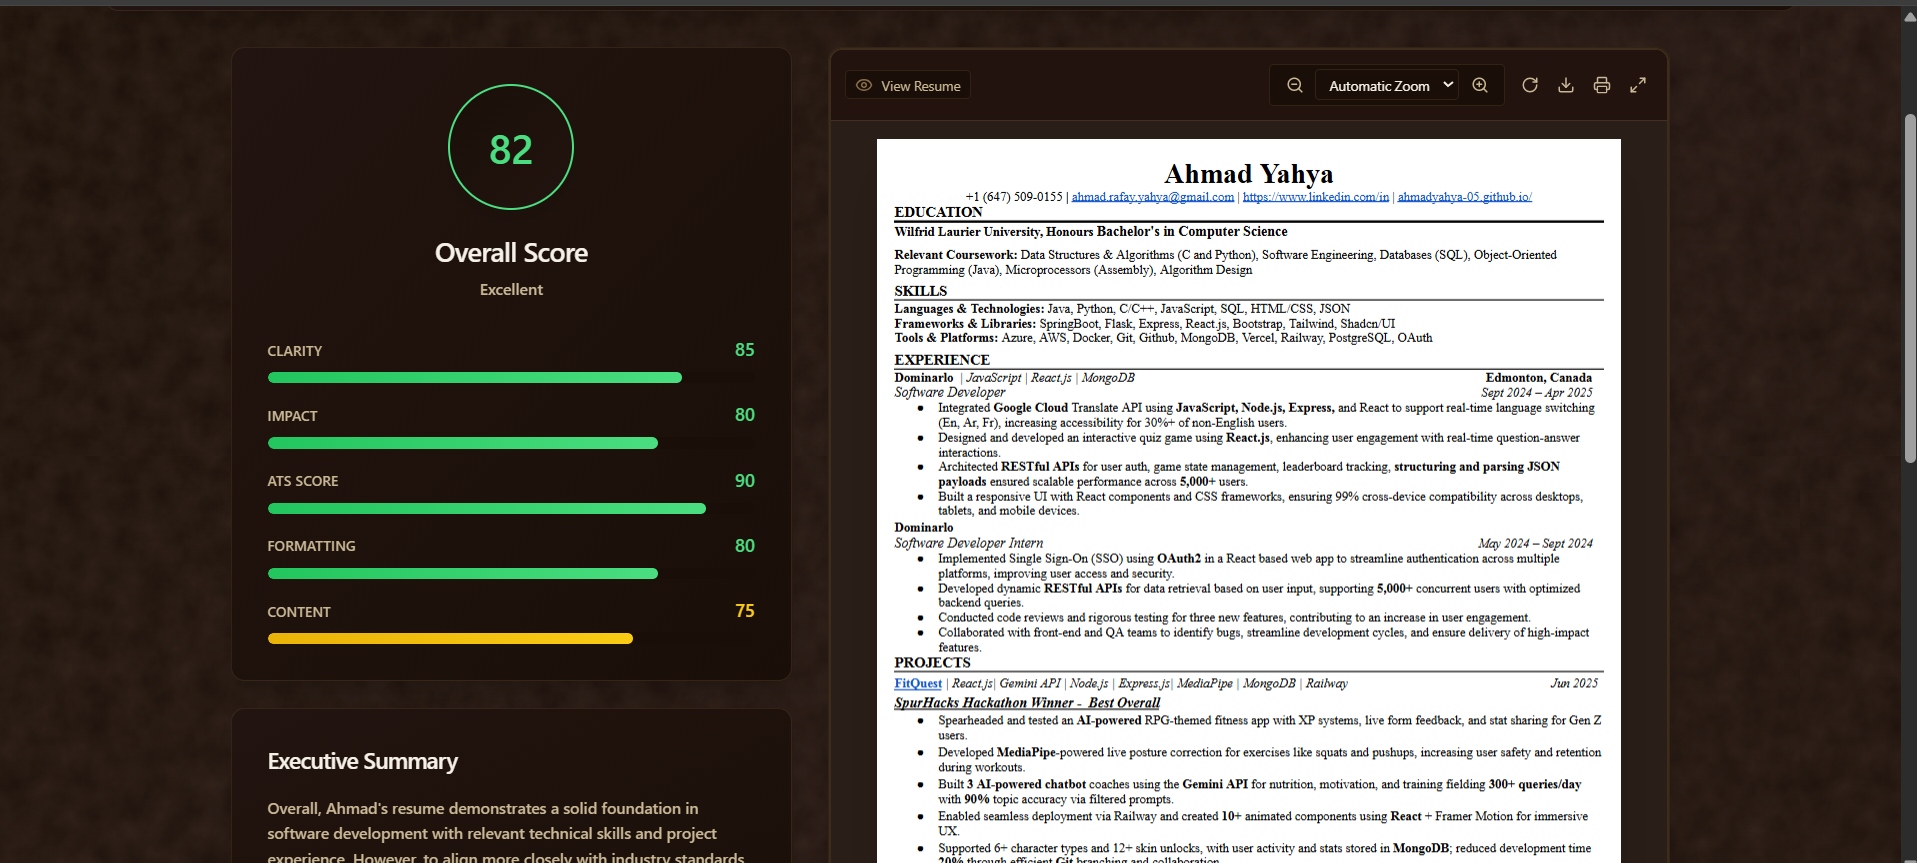Viewport: 1917px width, 863px height.
Task: Click the View Resume button
Action: [908, 85]
